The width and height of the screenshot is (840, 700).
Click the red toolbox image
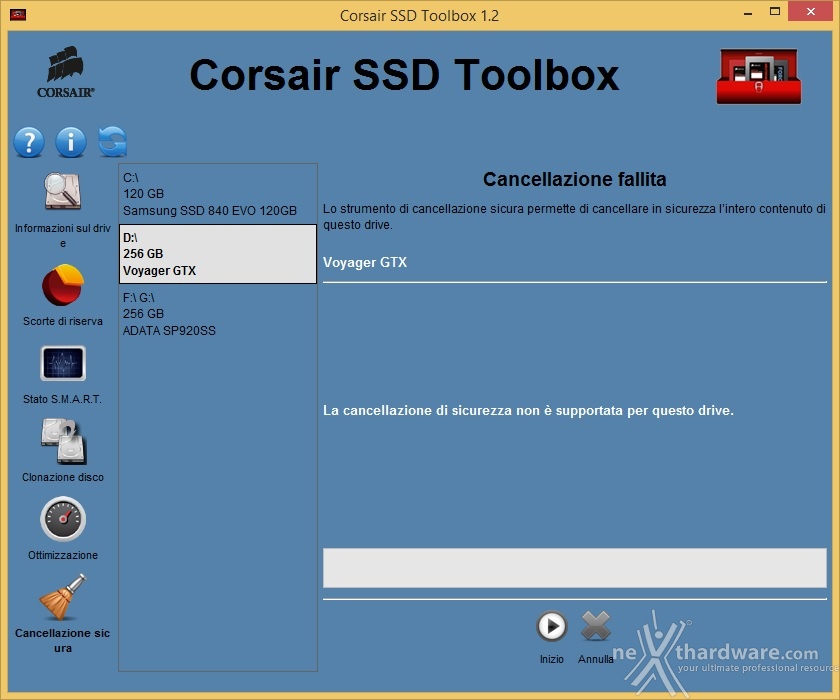coord(759,77)
